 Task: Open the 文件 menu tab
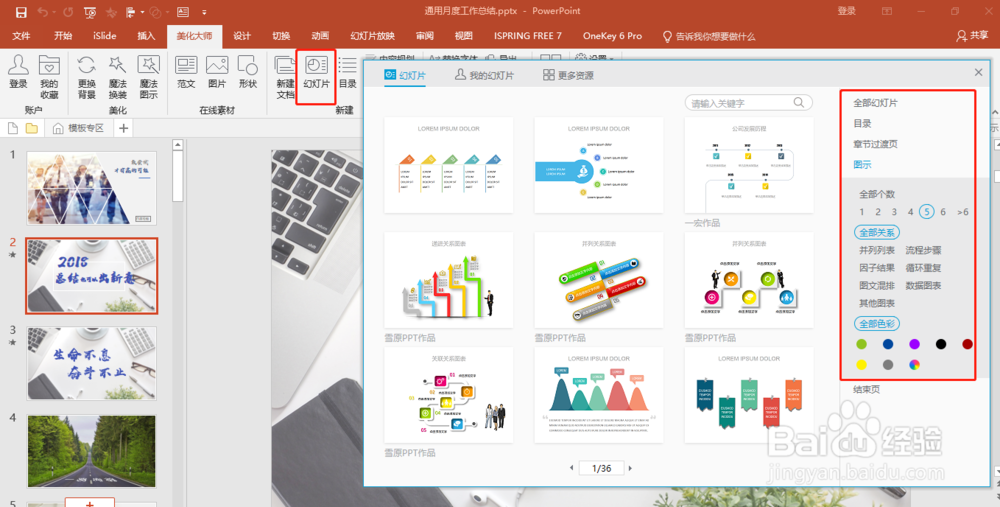[21, 36]
